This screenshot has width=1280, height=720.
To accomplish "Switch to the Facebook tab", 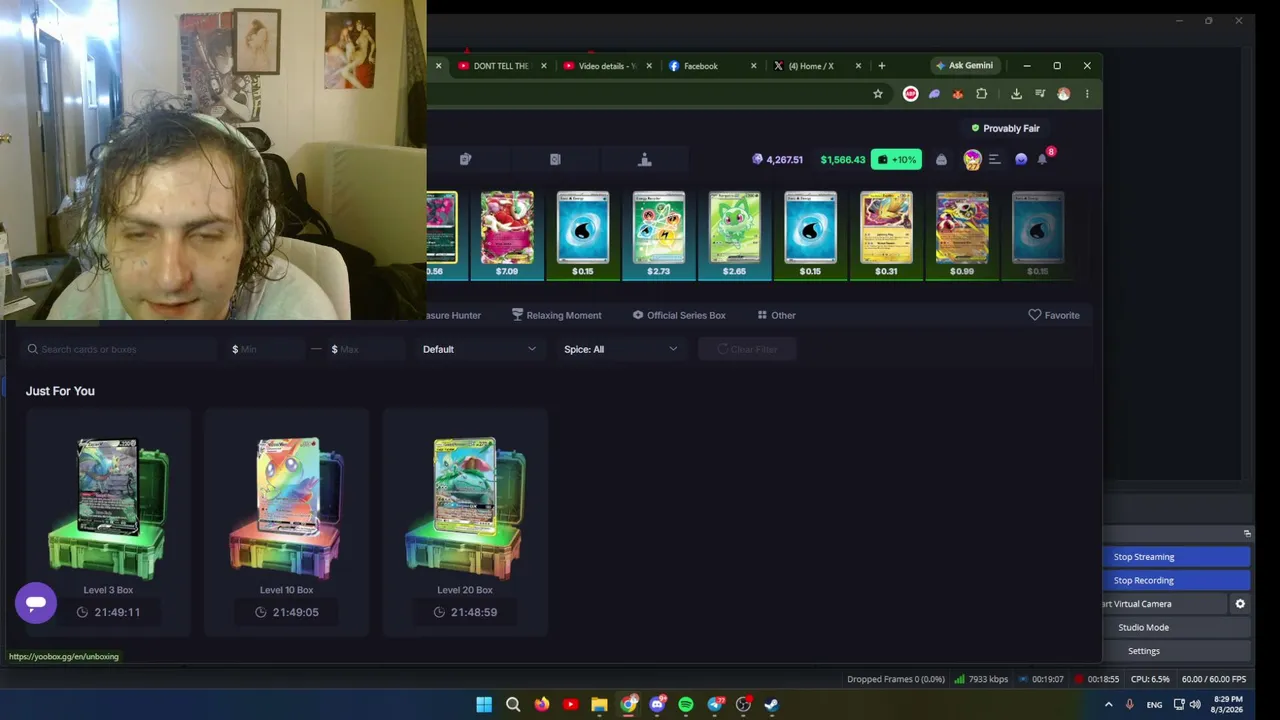I will click(x=711, y=66).
